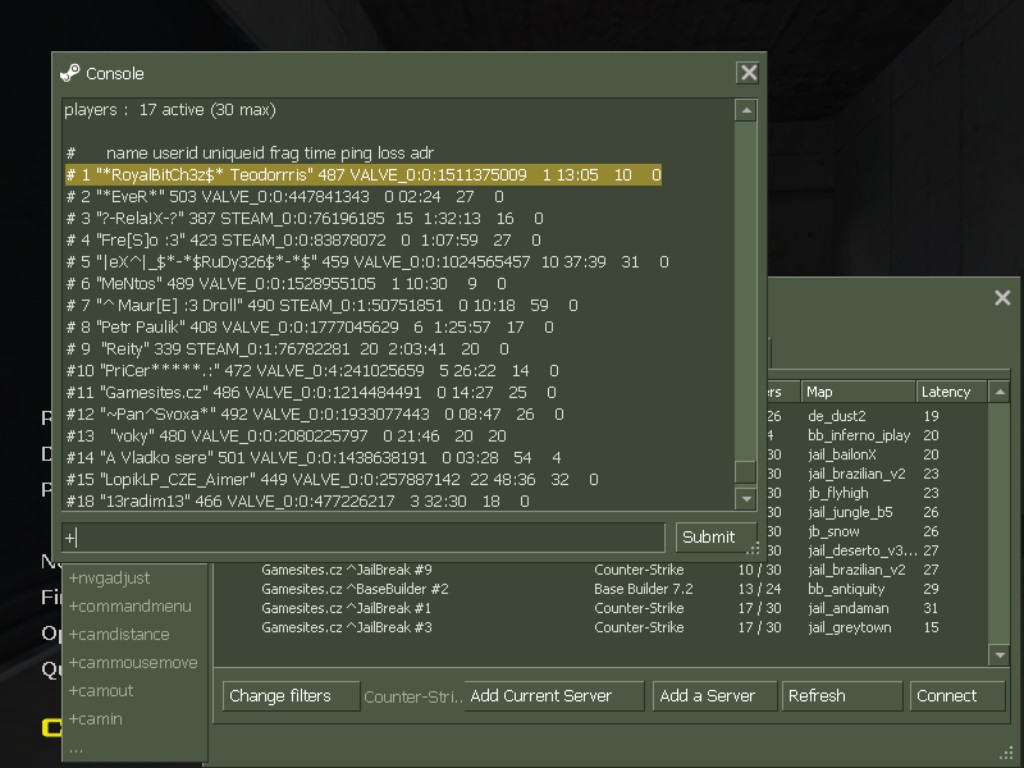Click the Steam logo icon in Console title bar
Image resolution: width=1024 pixels, height=768 pixels.
70,73
